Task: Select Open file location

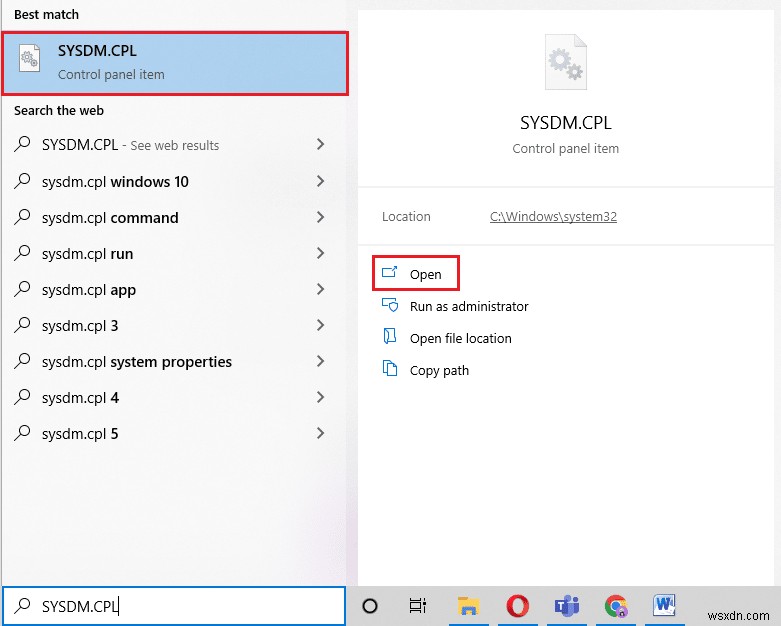Action: click(x=460, y=339)
